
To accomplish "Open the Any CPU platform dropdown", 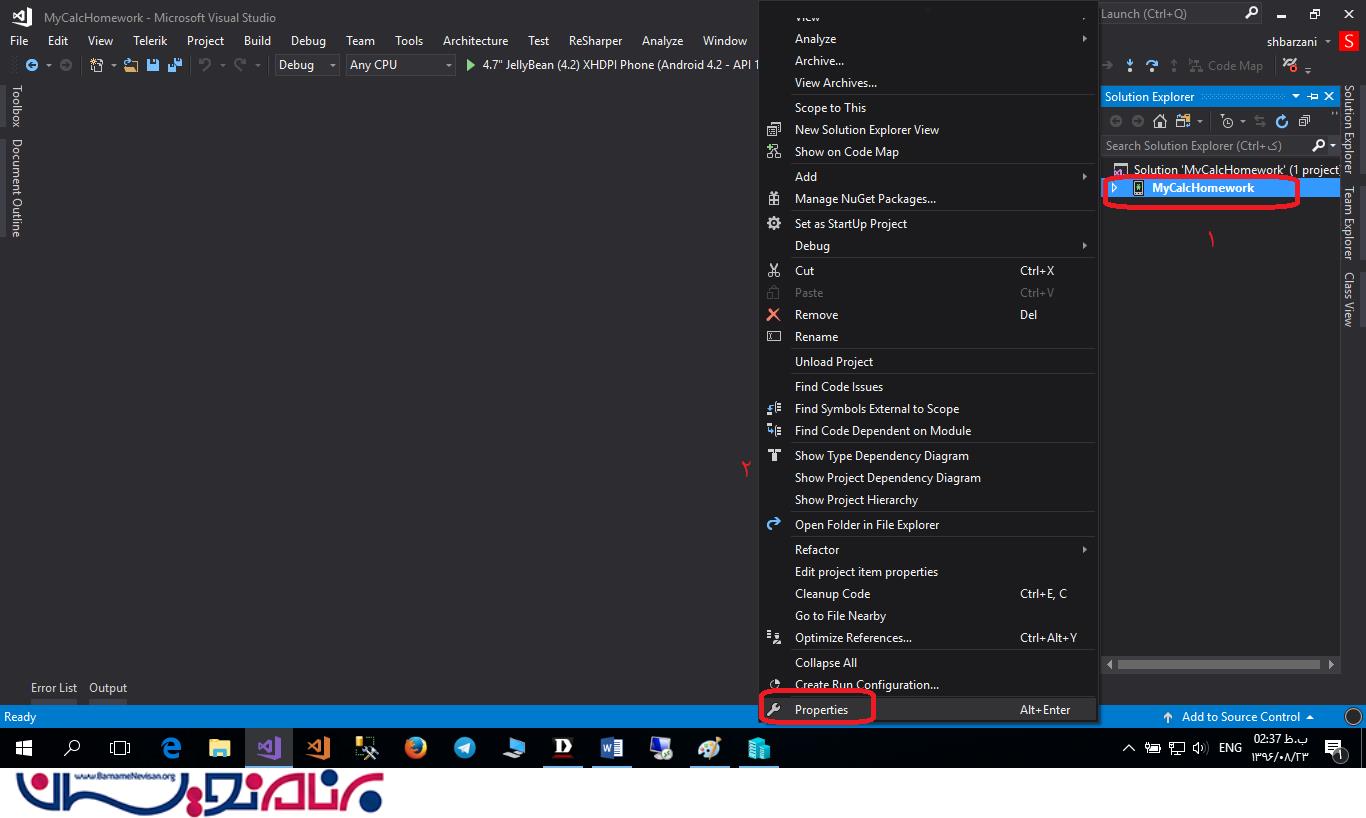I will click(400, 65).
